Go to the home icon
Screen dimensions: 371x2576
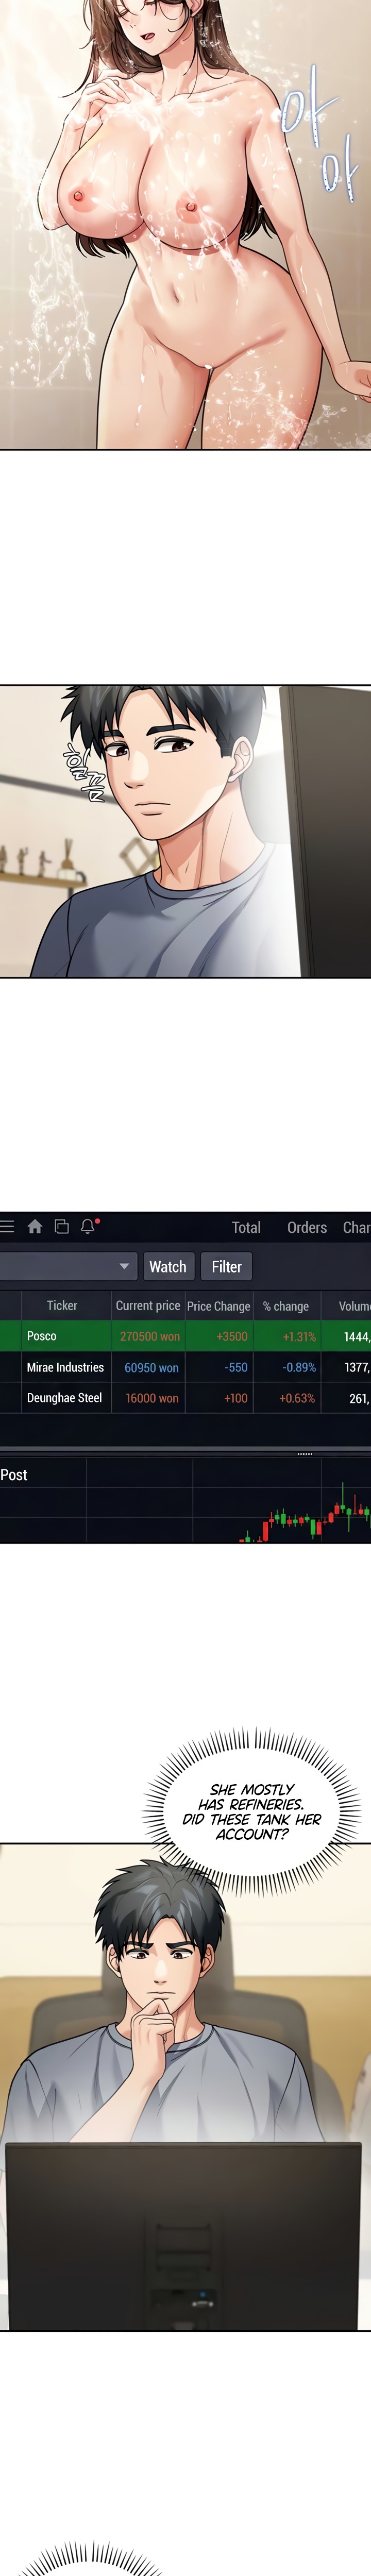(x=35, y=1226)
